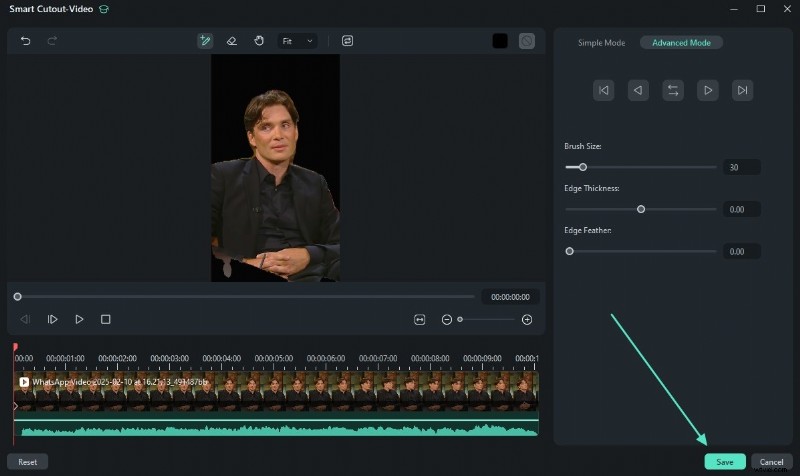Play the video preview
Viewport: 800px width, 476px height.
click(x=79, y=319)
